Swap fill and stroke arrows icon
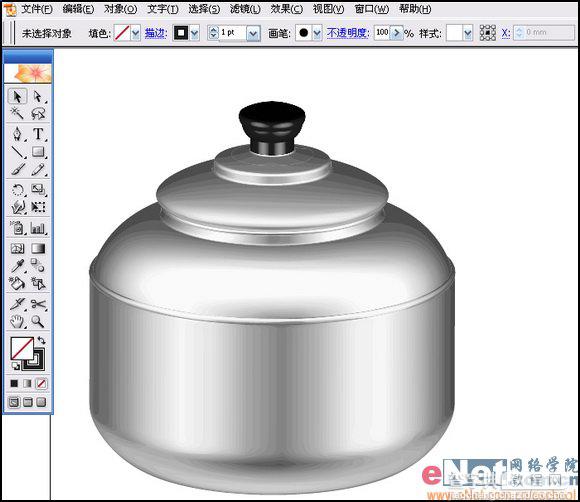Image resolution: width=580 pixels, height=502 pixels. tap(41, 340)
